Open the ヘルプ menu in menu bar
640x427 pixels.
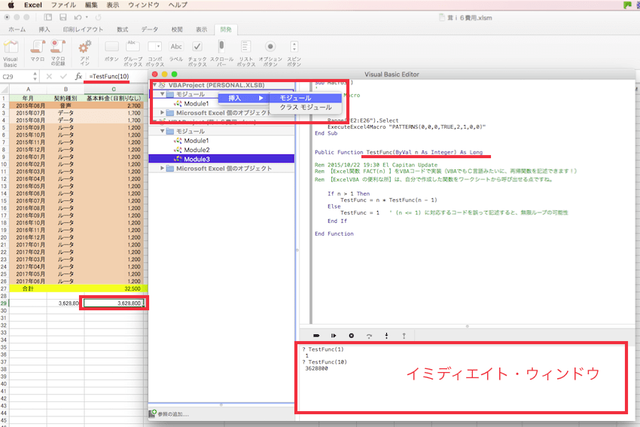click(x=178, y=5)
